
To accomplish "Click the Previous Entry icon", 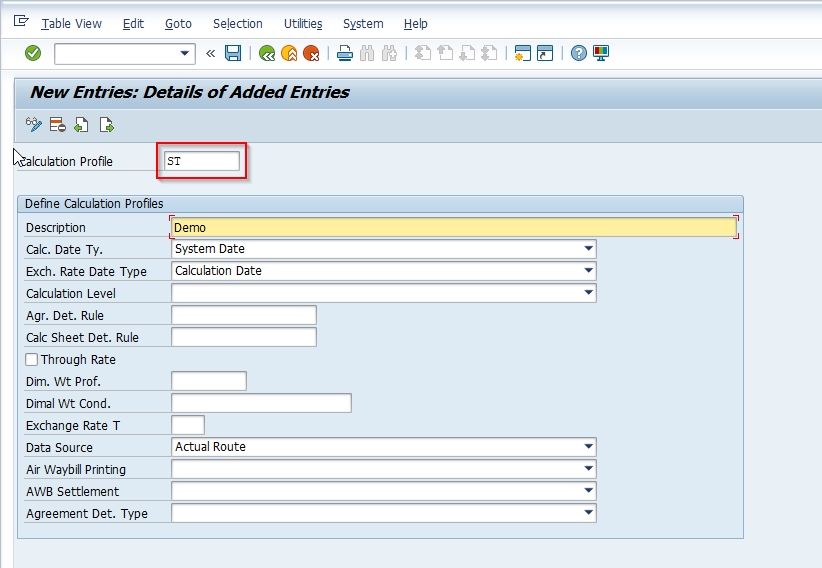I will click(x=81, y=125).
